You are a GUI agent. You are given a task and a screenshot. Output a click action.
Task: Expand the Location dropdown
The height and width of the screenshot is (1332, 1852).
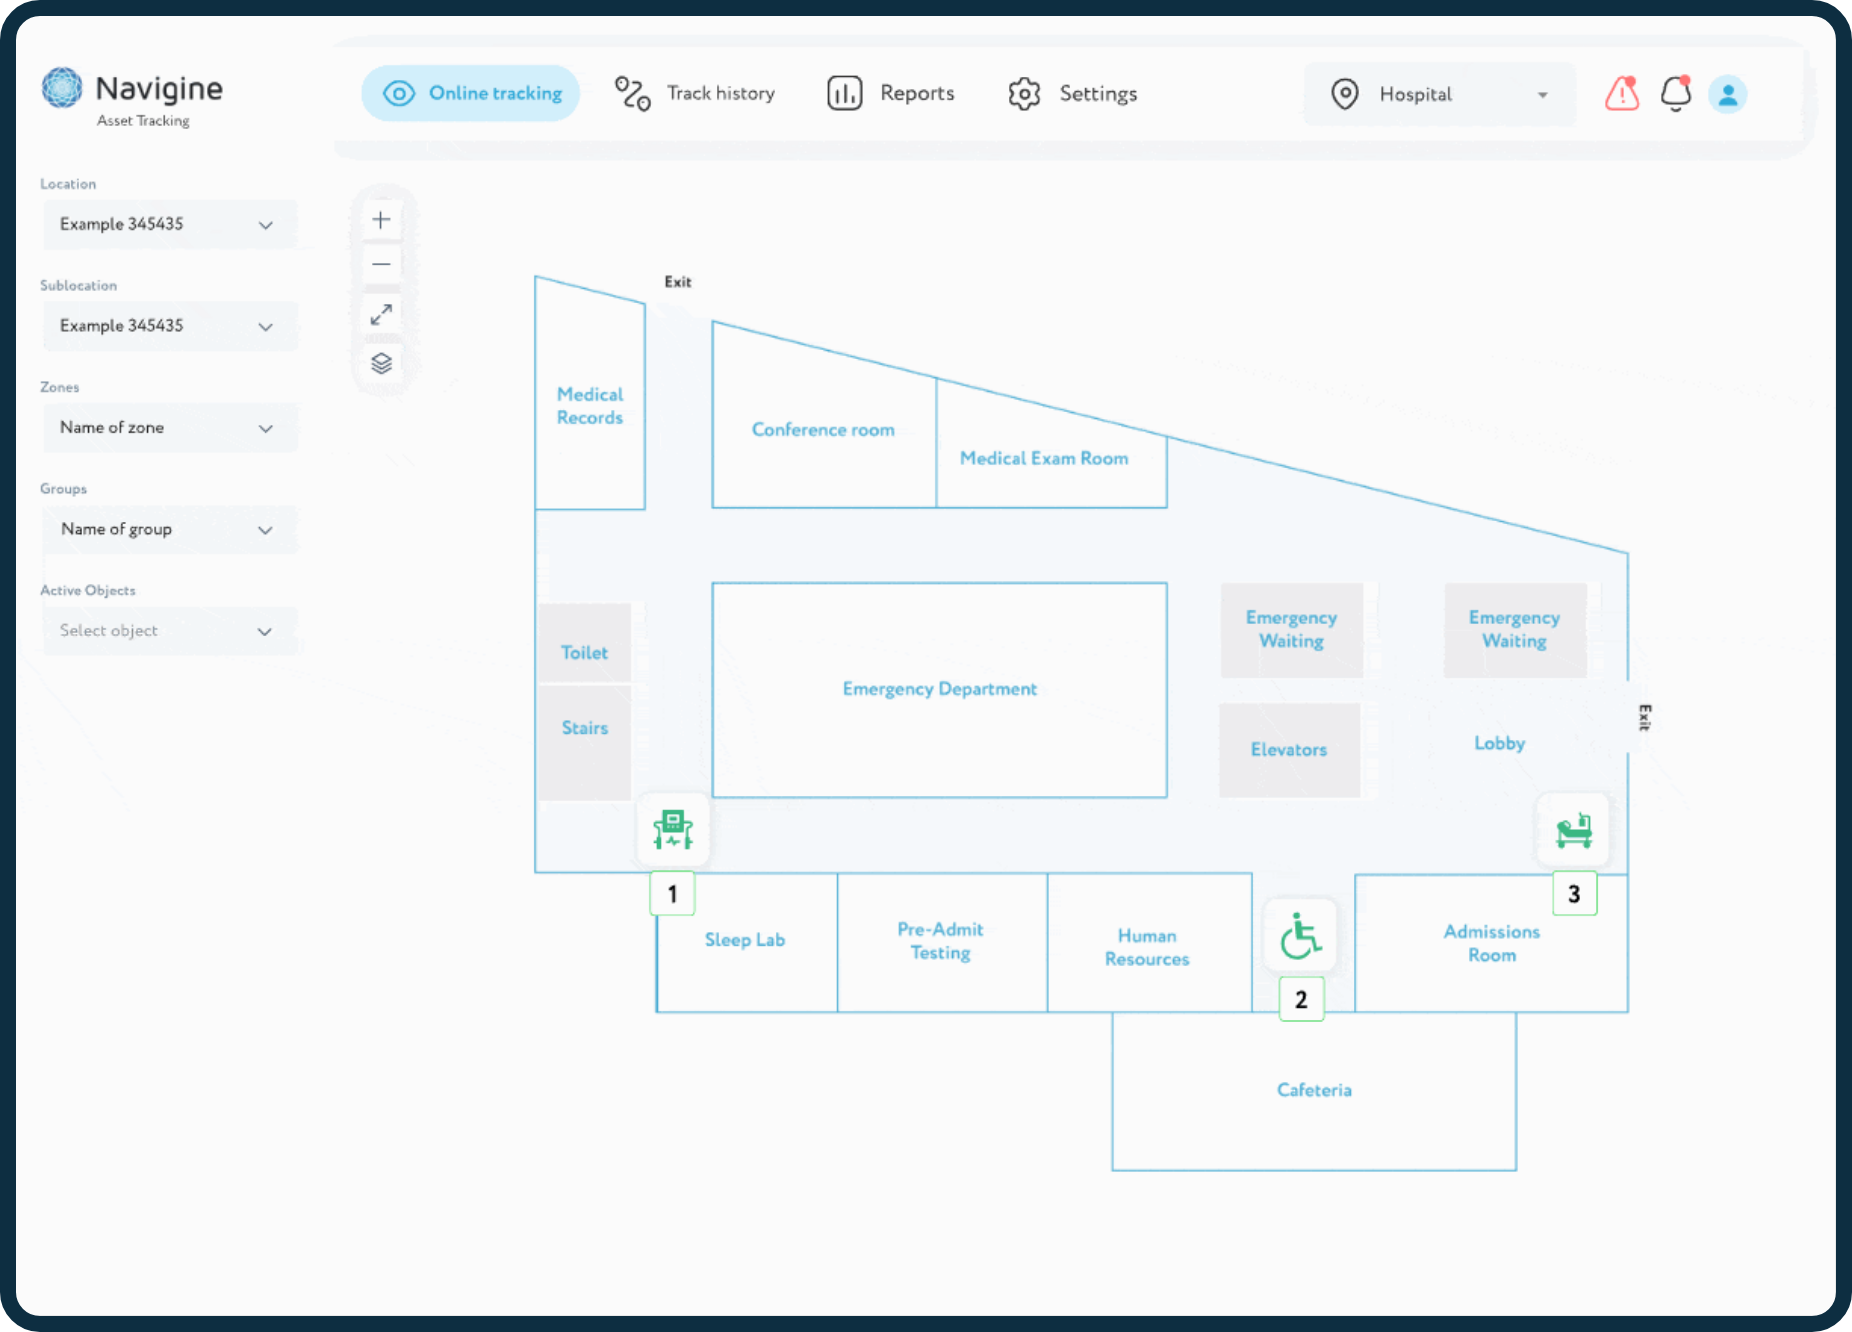(169, 224)
